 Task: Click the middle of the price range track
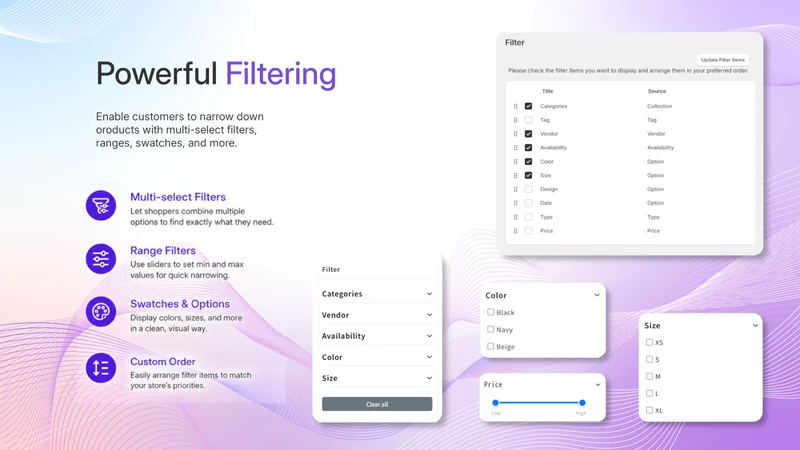tap(539, 403)
